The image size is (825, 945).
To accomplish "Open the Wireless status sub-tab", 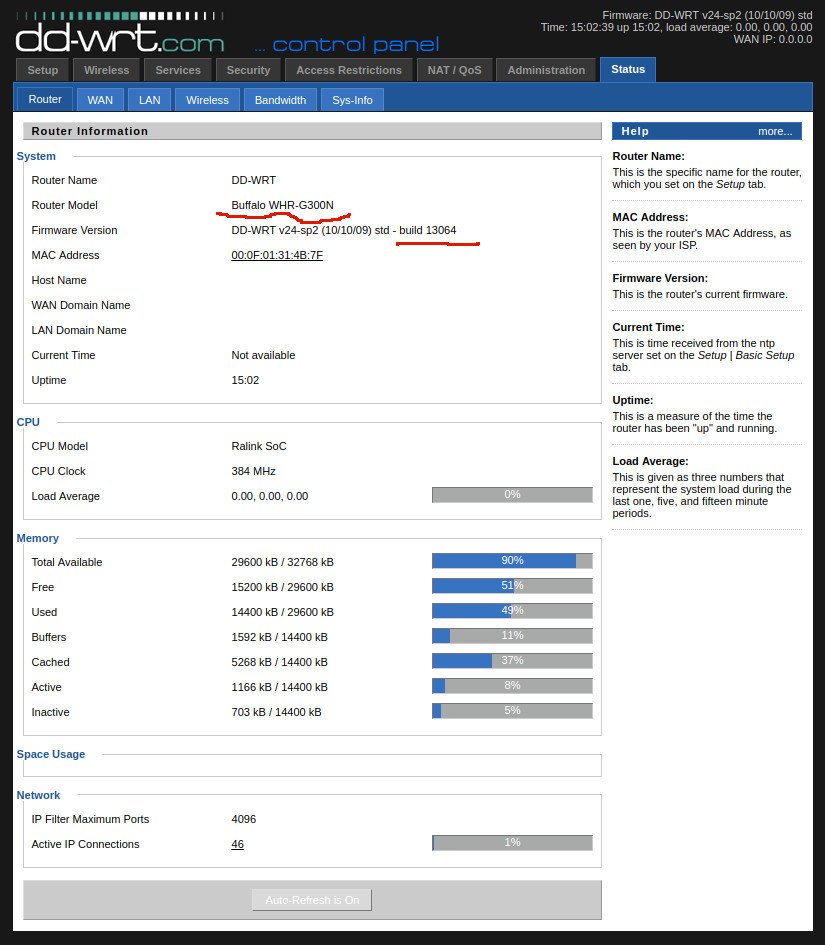I will pyautogui.click(x=207, y=100).
